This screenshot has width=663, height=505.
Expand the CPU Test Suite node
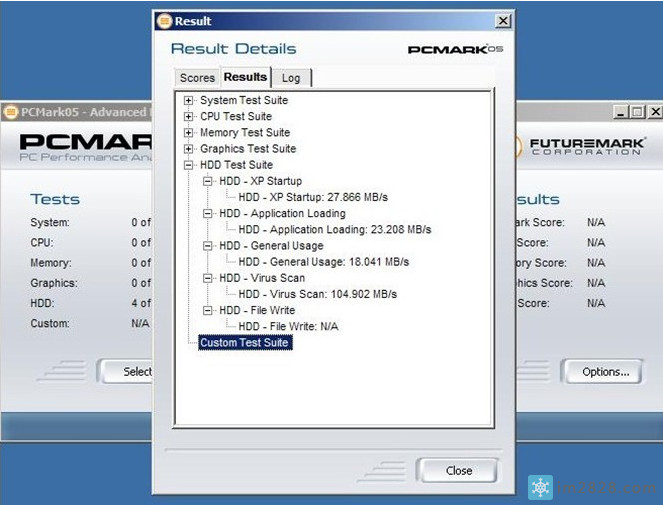coord(189,117)
